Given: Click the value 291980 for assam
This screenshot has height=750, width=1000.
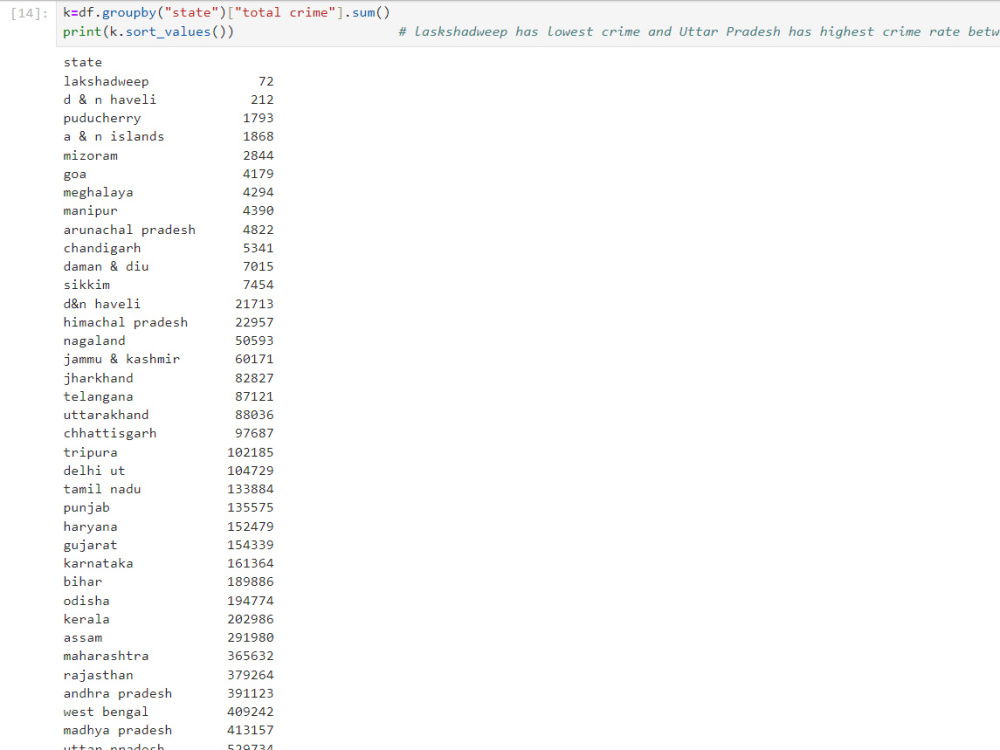Looking at the screenshot, I should click(x=251, y=638).
